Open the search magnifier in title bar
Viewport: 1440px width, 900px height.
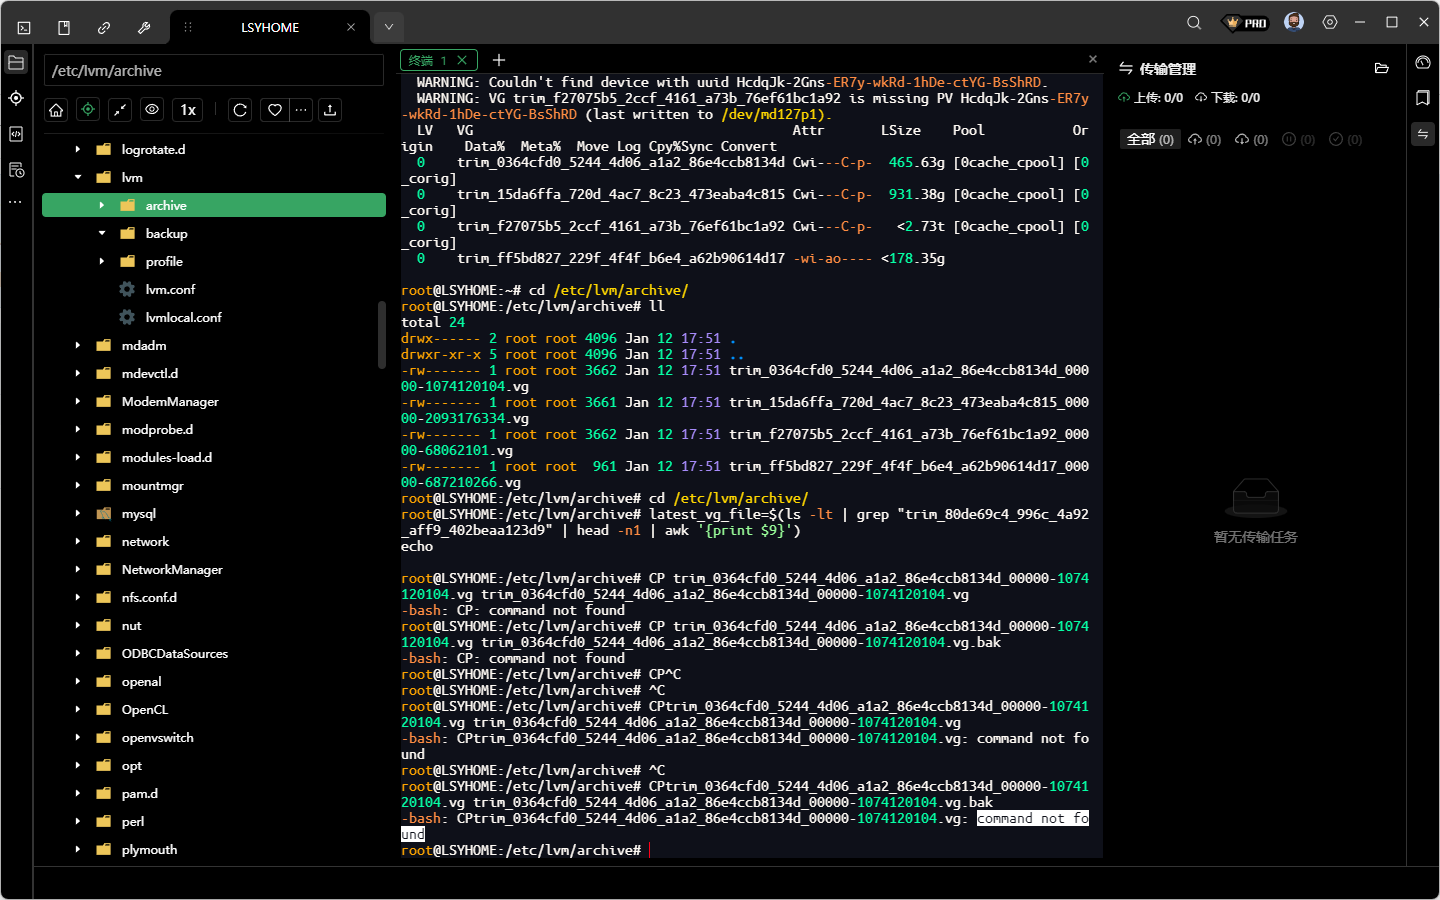(1194, 23)
